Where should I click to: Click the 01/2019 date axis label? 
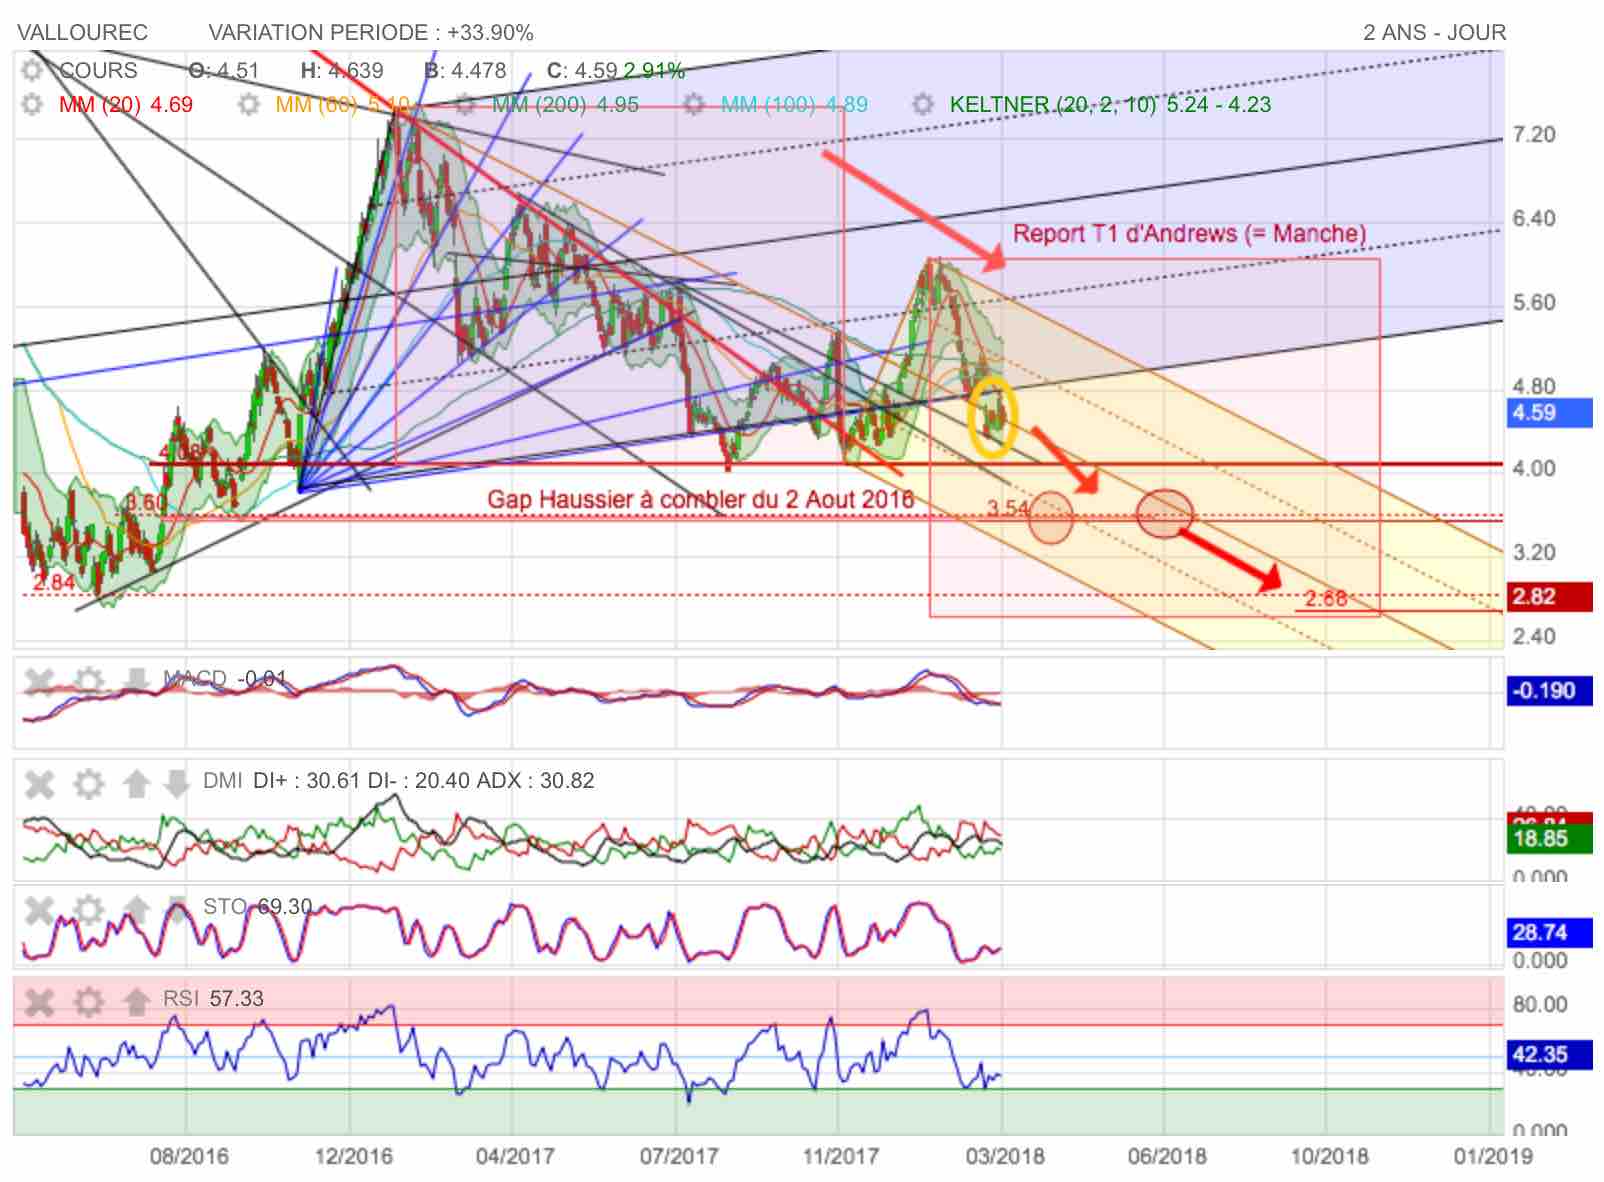click(x=1492, y=1156)
